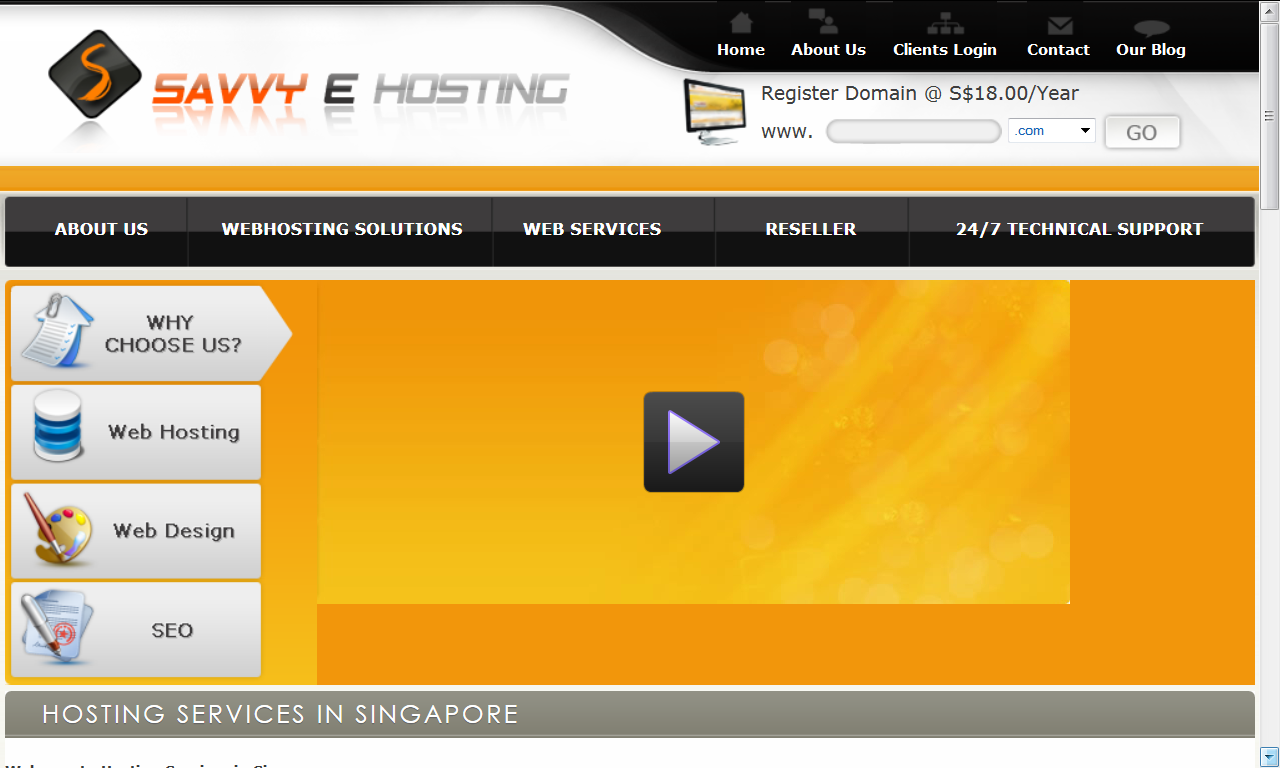1280x768 pixels.
Task: Open the Contact page
Action: pyautogui.click(x=1058, y=50)
